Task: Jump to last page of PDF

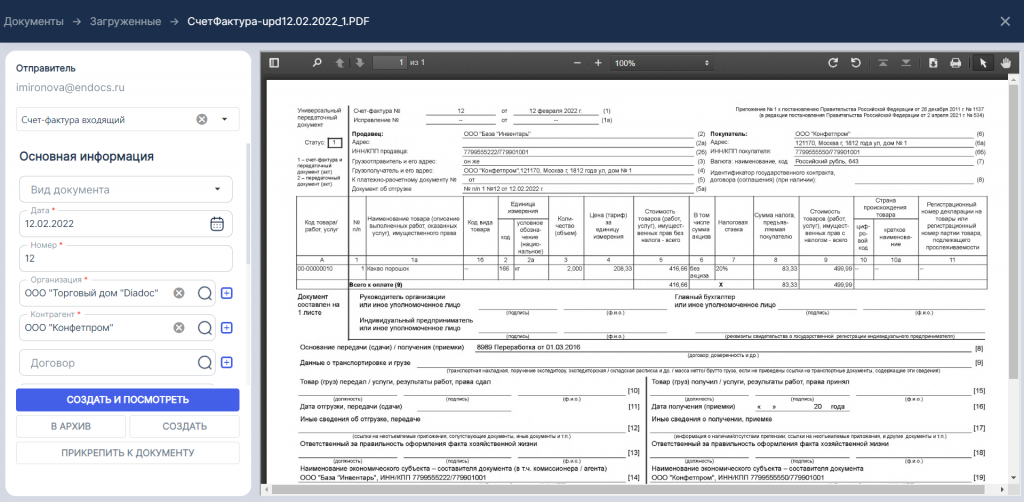Action: point(906,63)
